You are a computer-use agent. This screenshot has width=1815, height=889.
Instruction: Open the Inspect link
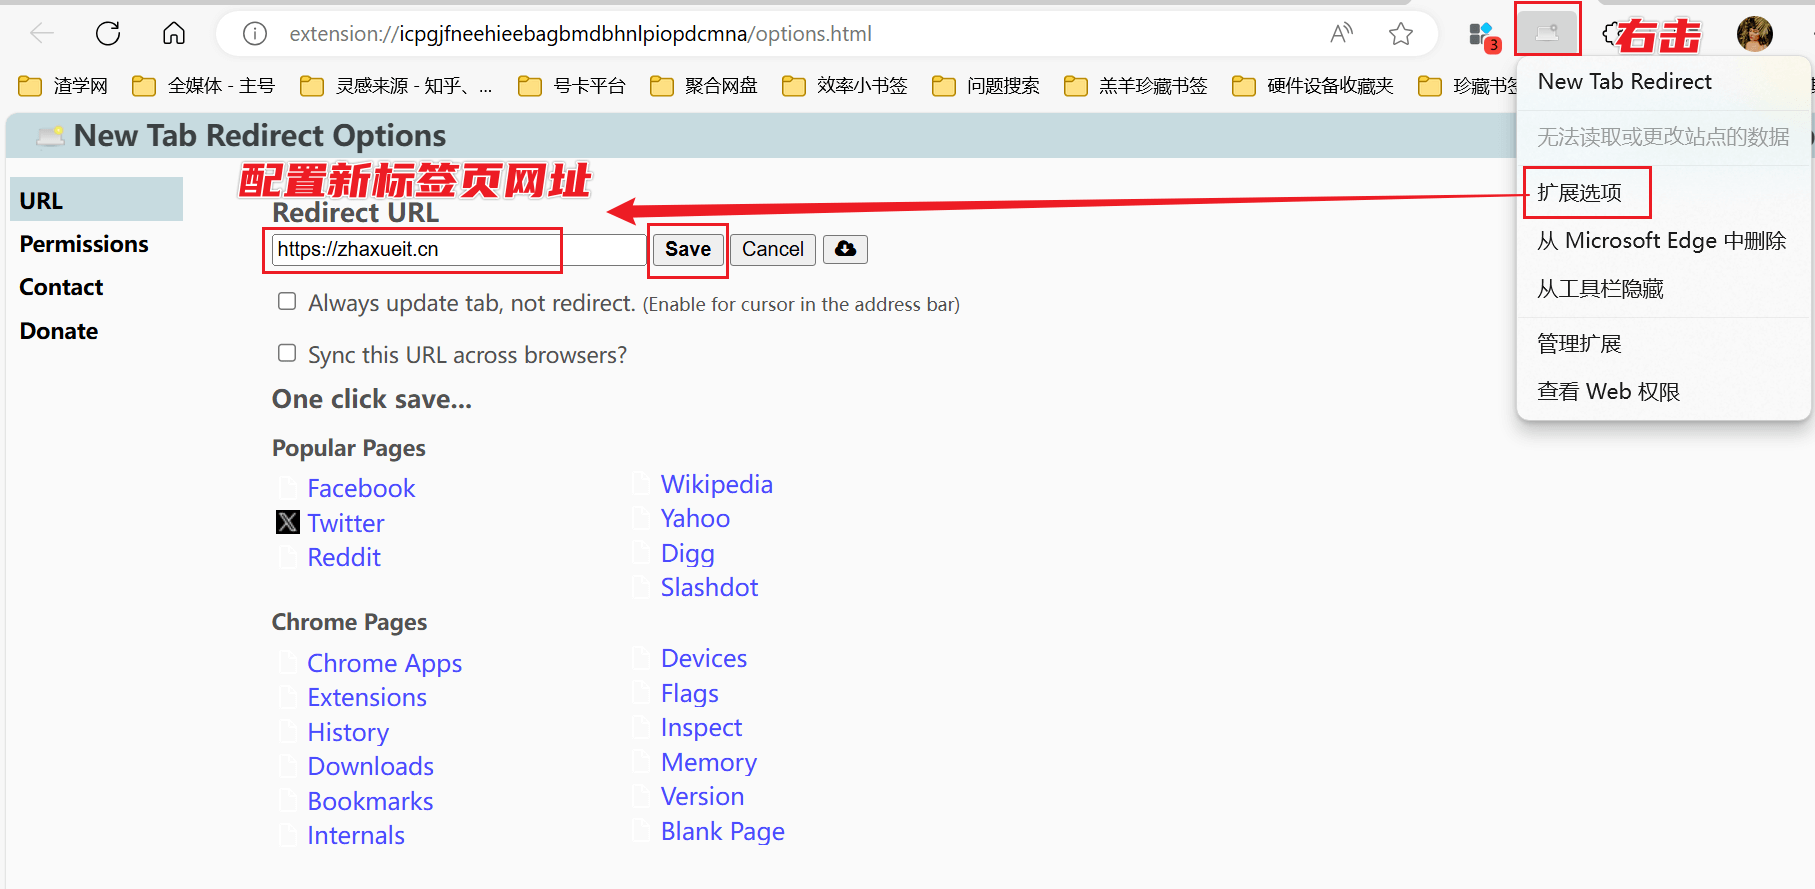point(701,727)
